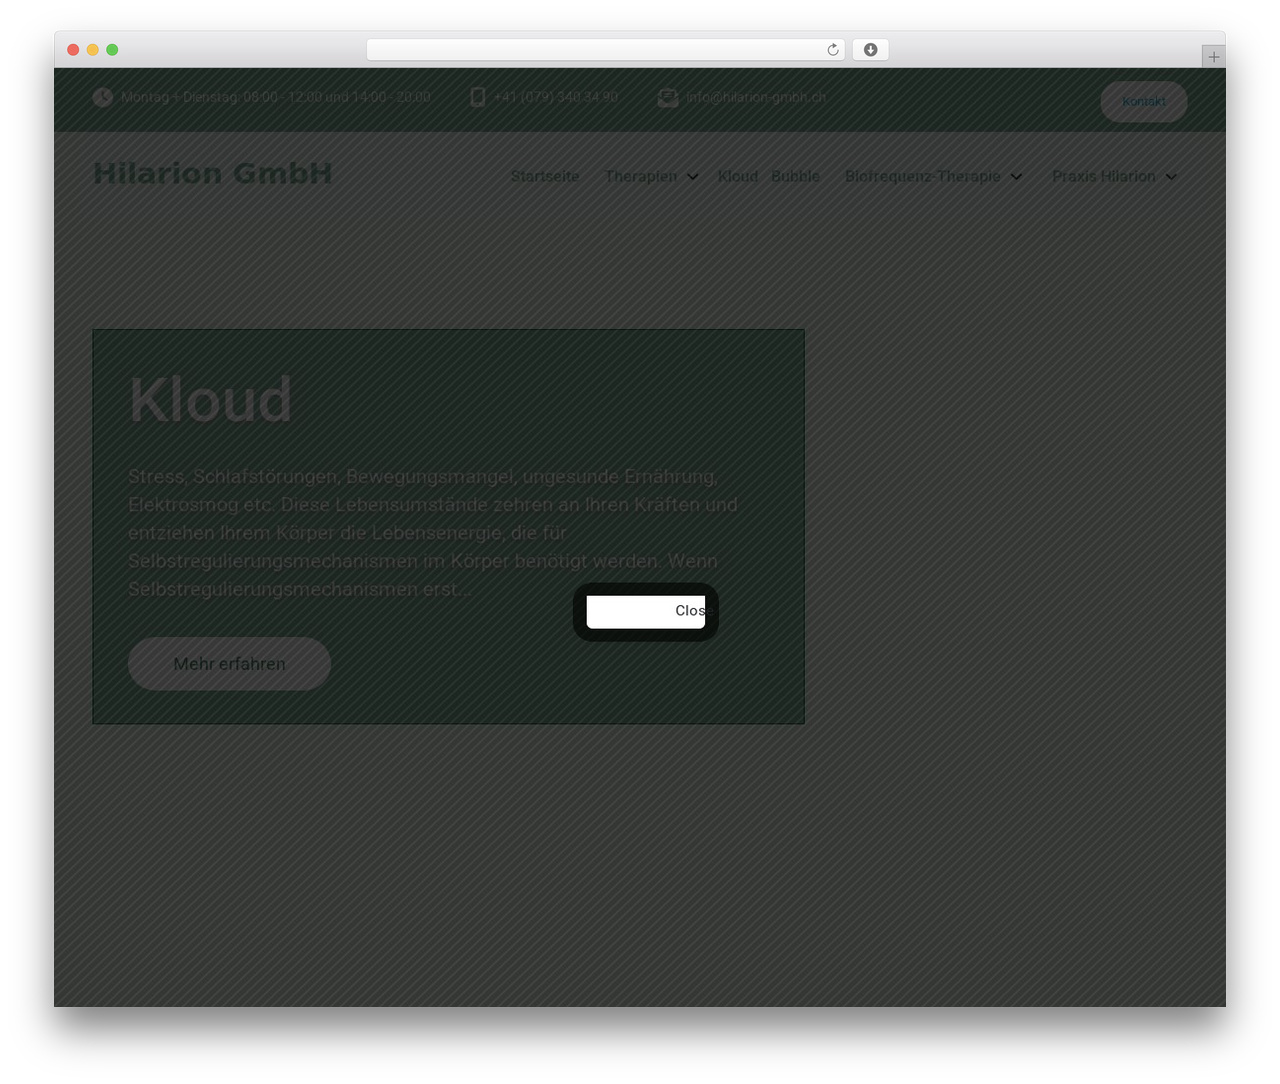The height and width of the screenshot is (1084, 1280).
Task: Open the Therapien menu item
Action: (641, 176)
